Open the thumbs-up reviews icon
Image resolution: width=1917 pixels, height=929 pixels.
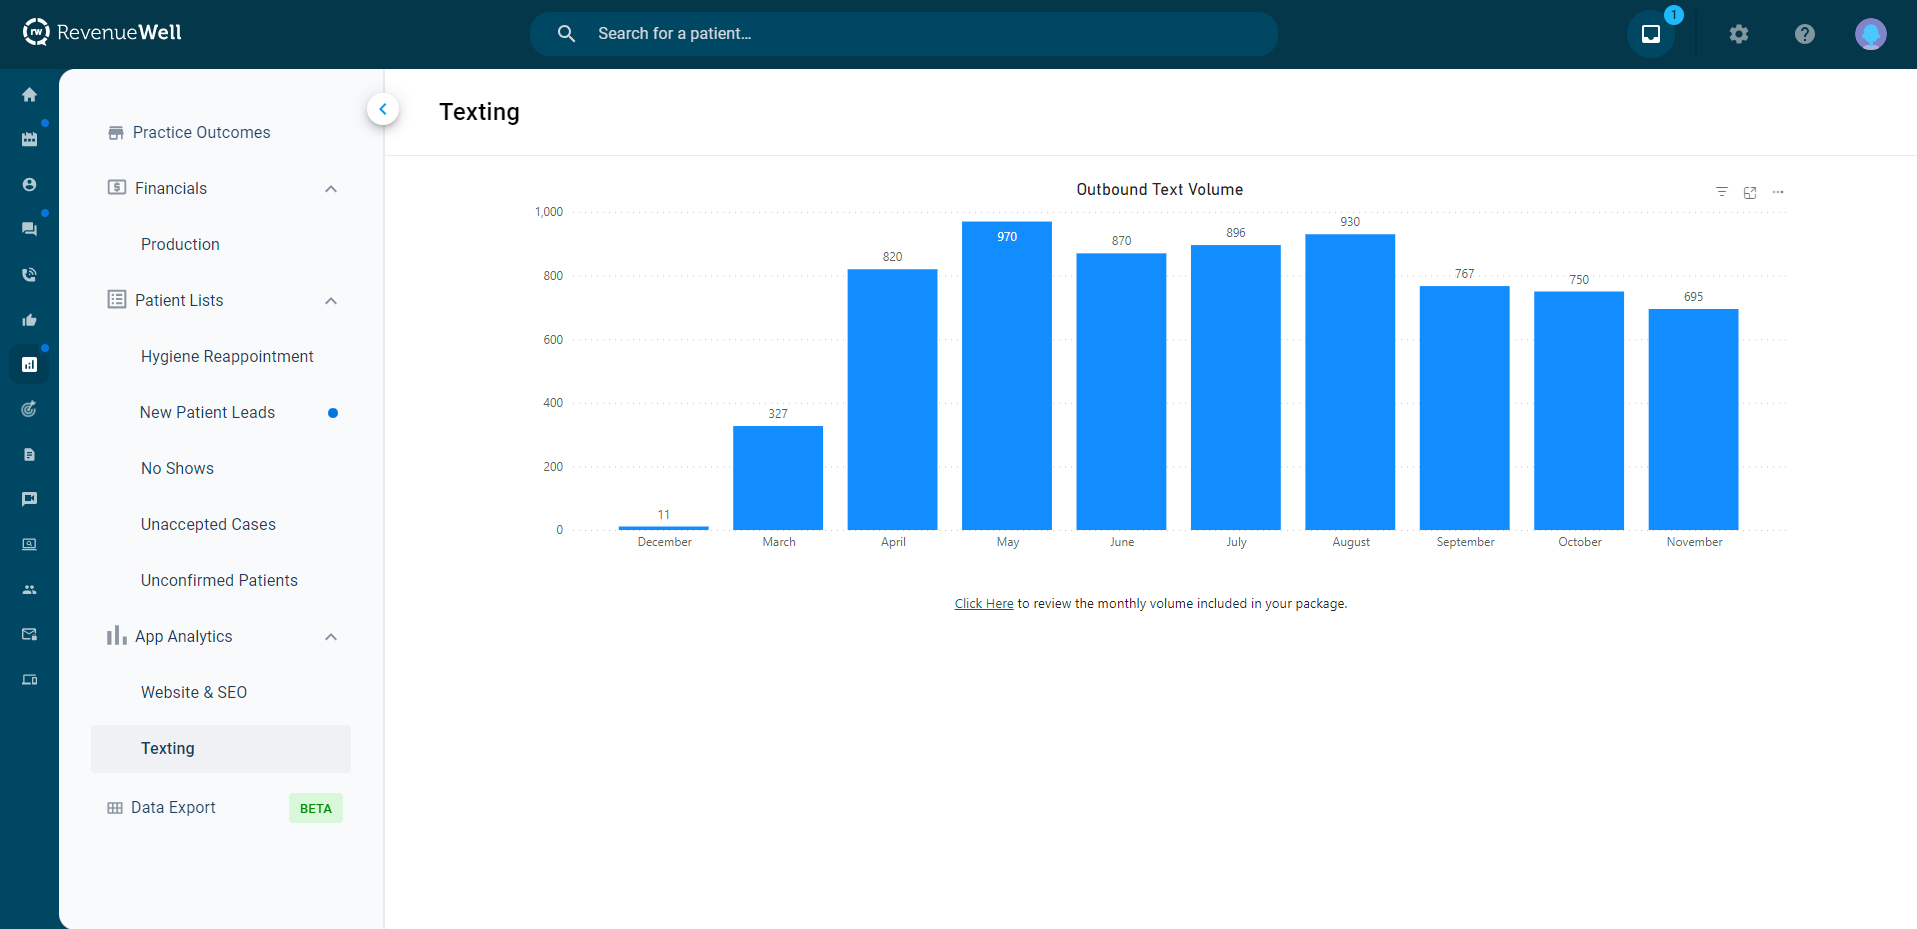29,320
